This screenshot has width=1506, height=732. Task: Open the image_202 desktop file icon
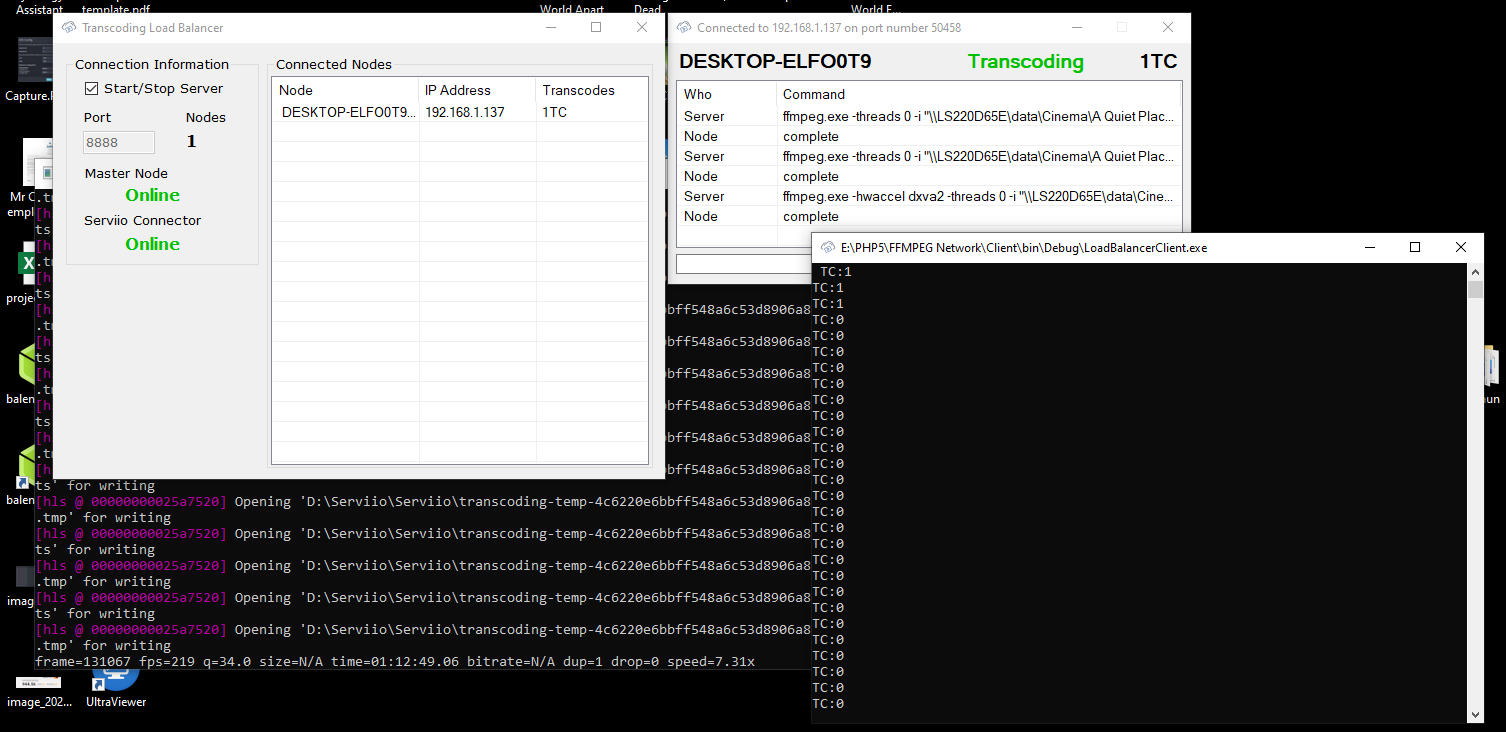tap(38, 692)
